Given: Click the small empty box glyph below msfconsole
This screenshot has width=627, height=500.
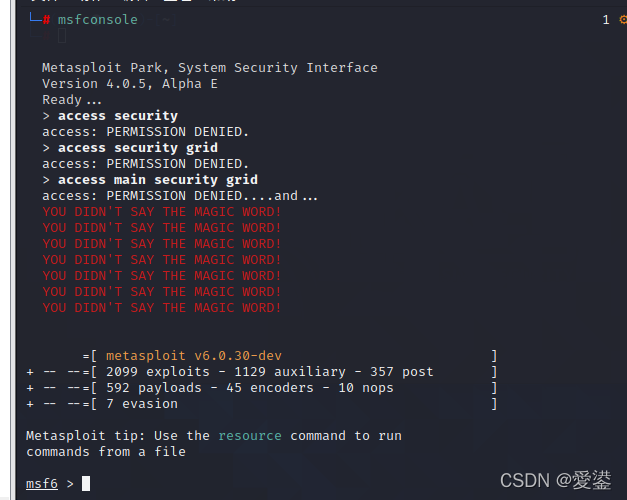Looking at the screenshot, I should [61, 37].
